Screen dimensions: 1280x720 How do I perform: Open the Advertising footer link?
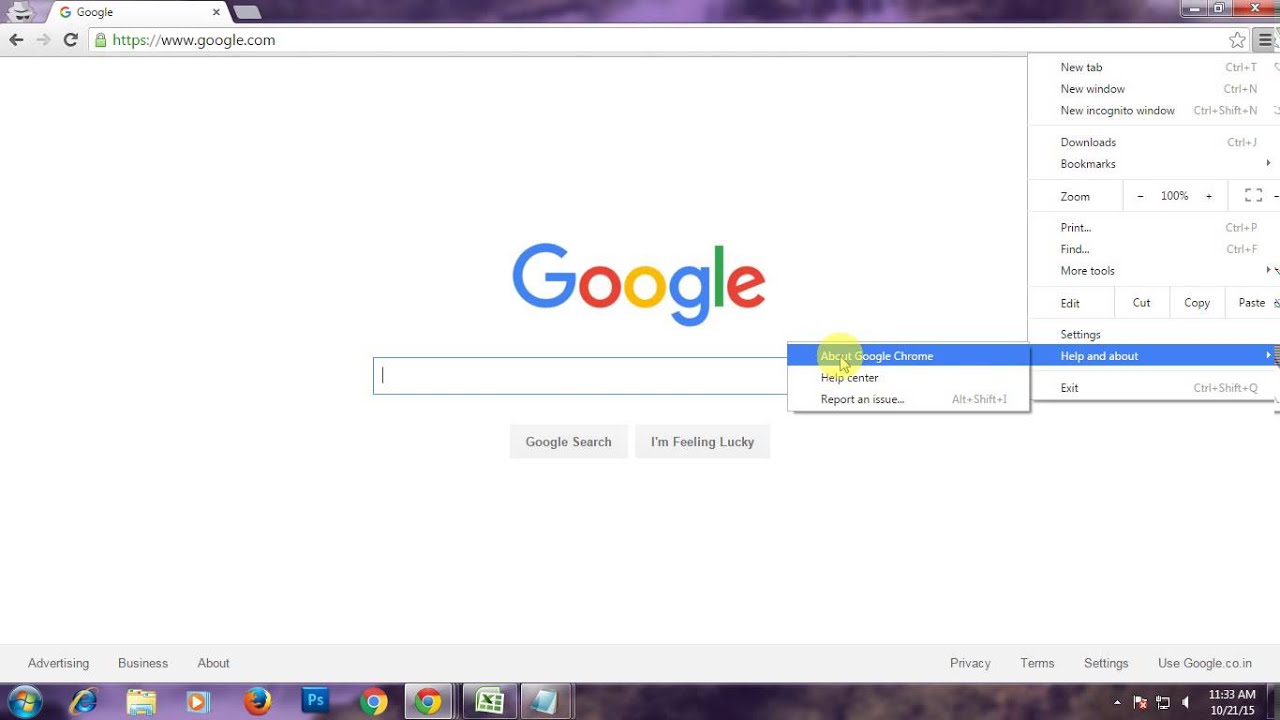(x=58, y=663)
